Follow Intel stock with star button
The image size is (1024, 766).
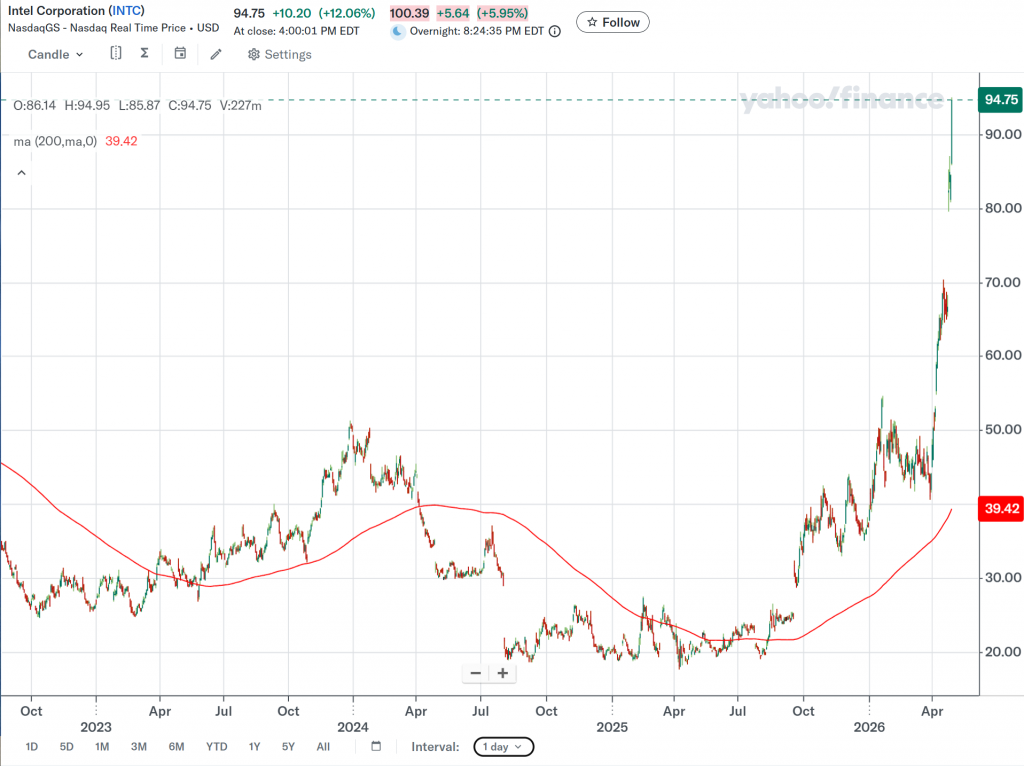pos(613,22)
